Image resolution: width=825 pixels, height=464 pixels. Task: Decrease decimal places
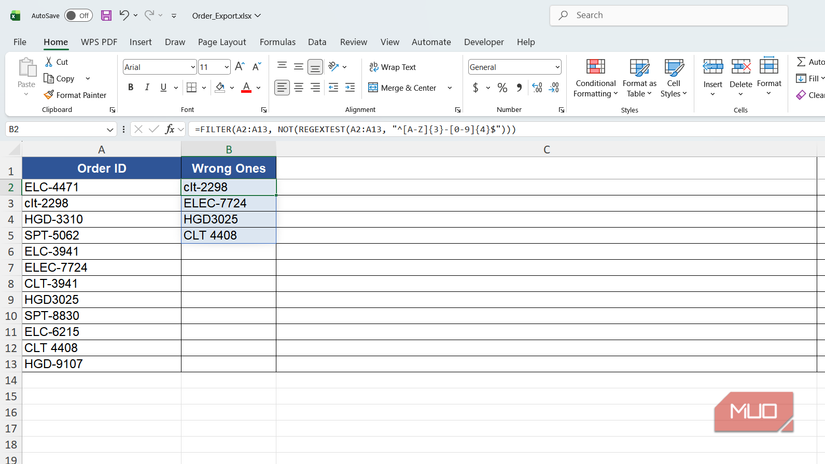554,88
